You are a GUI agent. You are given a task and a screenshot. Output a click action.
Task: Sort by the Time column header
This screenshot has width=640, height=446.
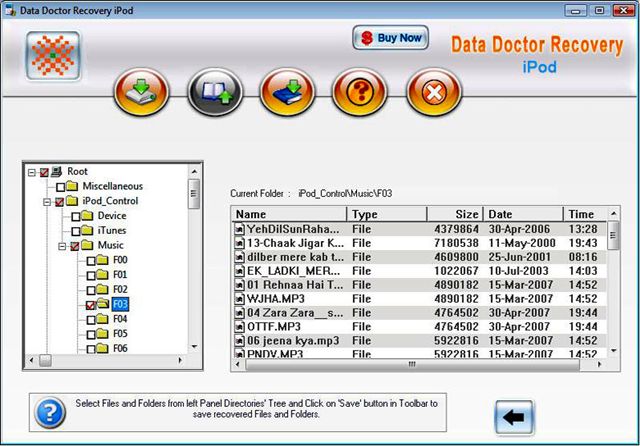pos(585,214)
